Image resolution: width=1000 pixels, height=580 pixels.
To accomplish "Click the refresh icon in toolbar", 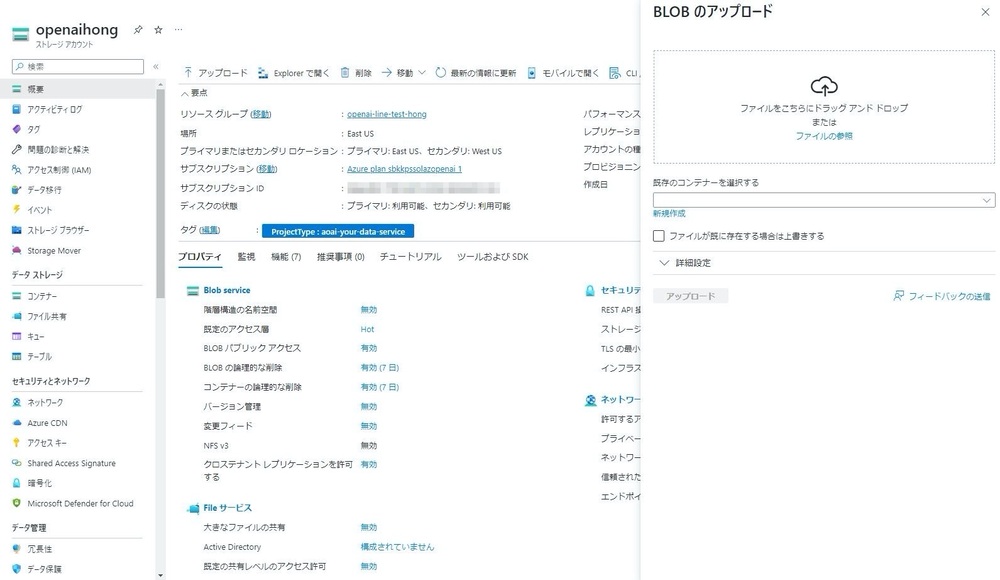I will 441,73.
